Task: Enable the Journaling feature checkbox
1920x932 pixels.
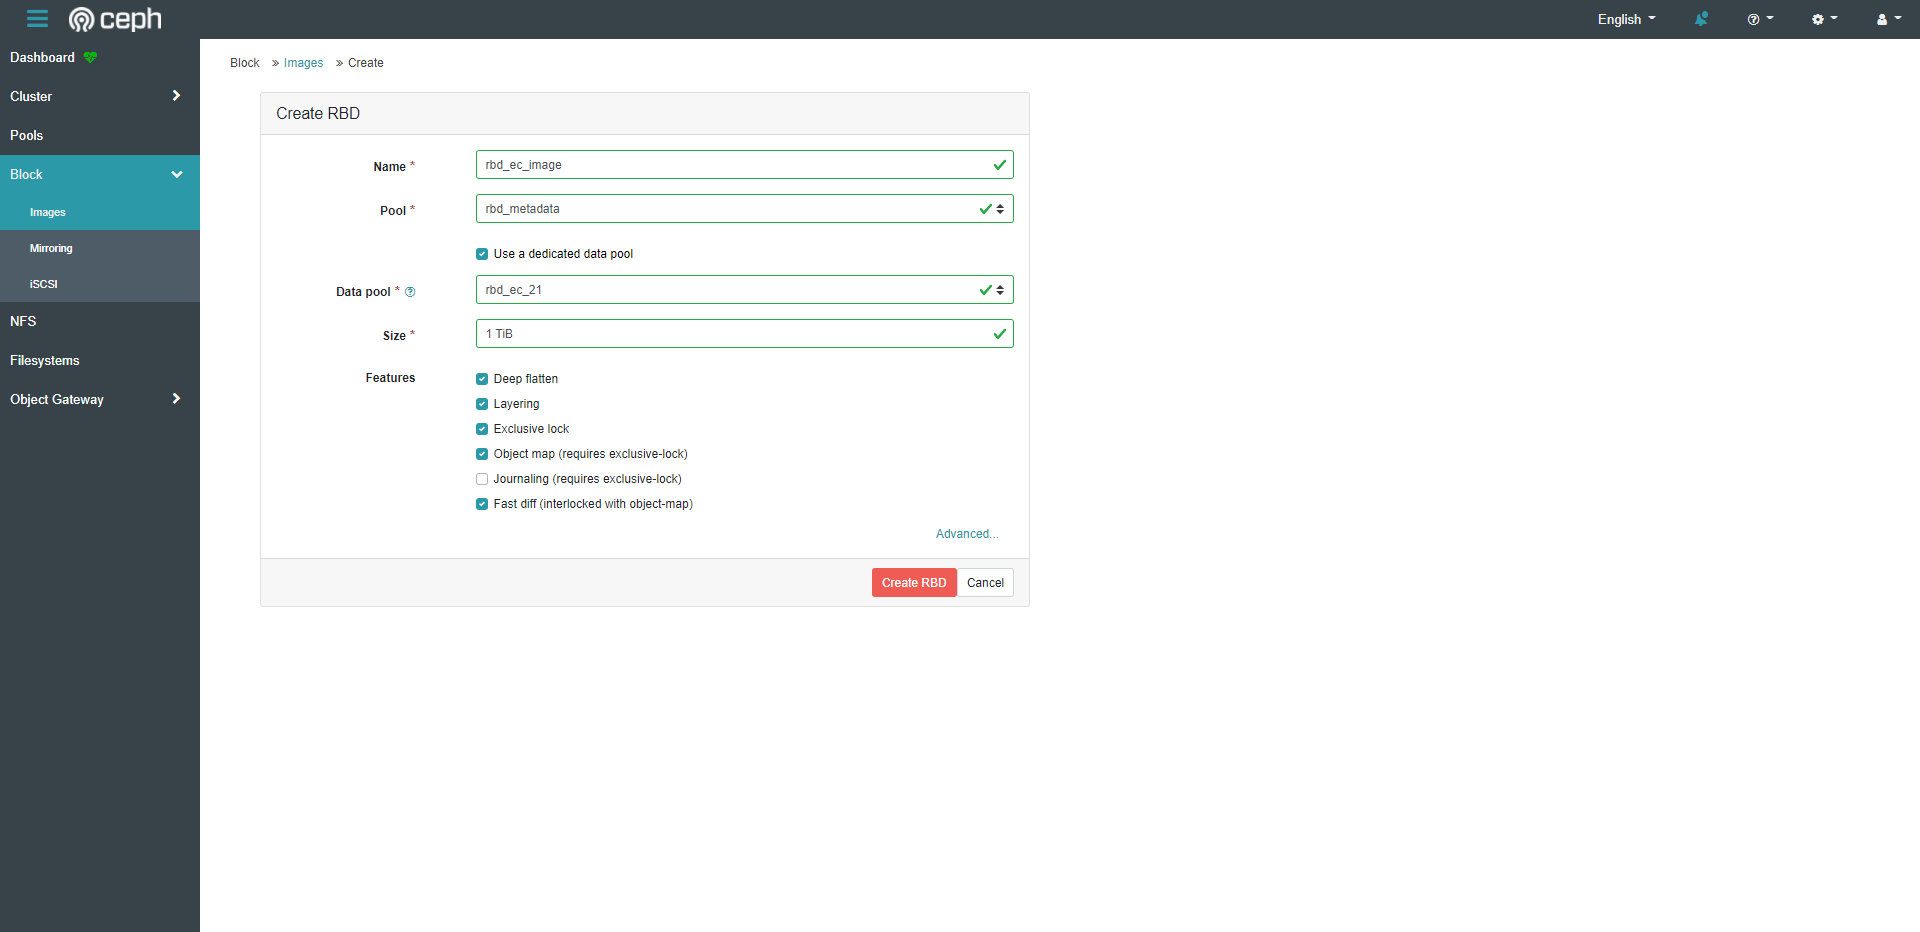Action: click(482, 479)
